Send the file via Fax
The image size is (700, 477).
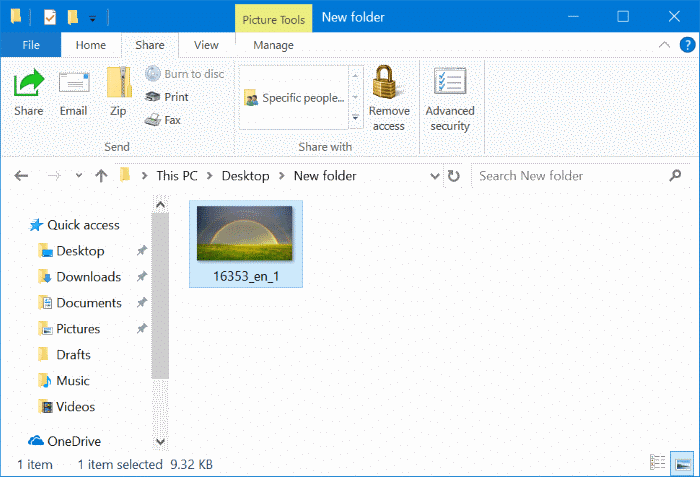[x=163, y=120]
